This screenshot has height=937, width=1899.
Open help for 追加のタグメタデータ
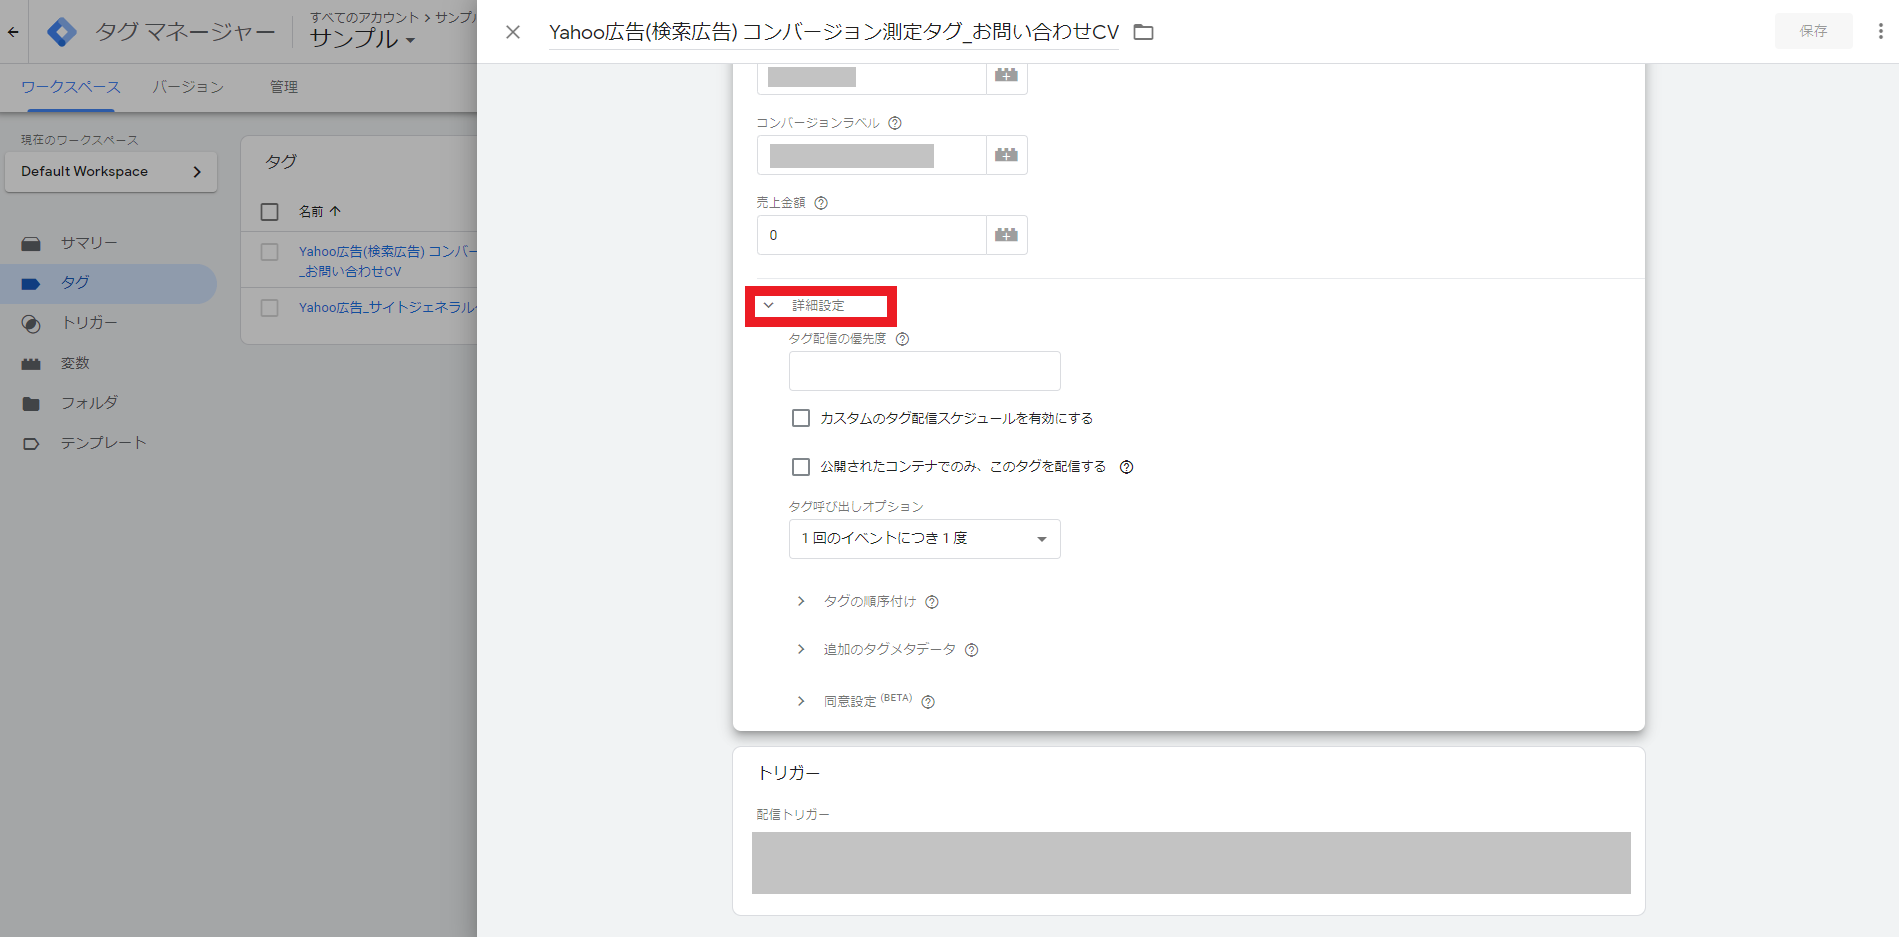click(x=971, y=650)
